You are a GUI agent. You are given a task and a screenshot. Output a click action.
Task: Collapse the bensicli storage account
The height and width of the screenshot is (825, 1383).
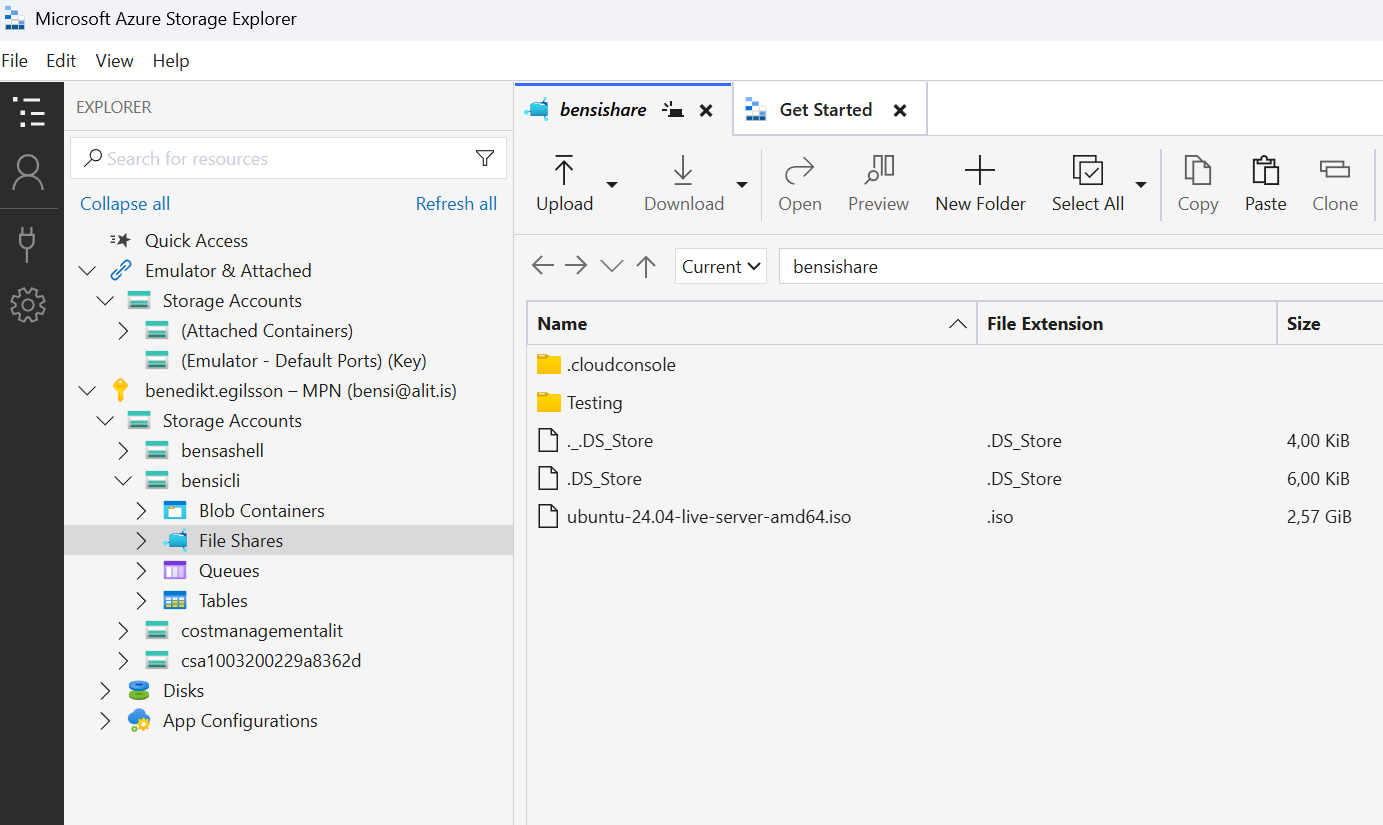coord(123,480)
